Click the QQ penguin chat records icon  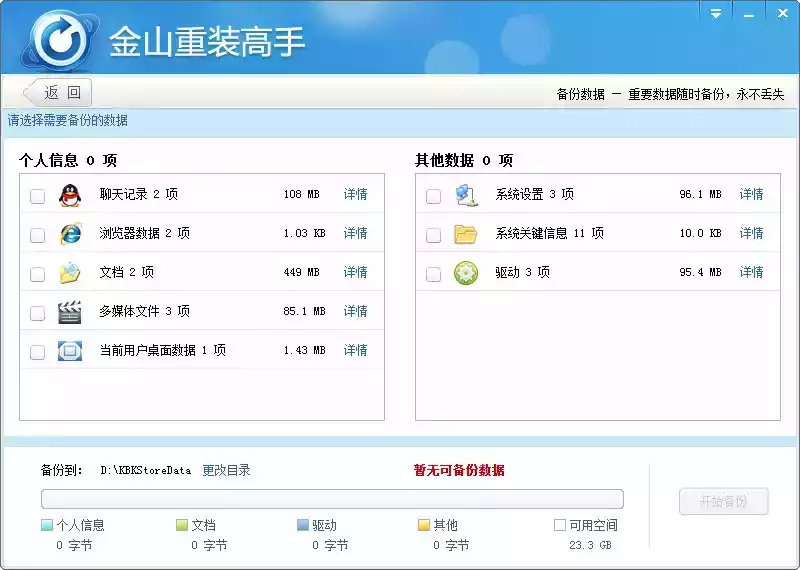(x=70, y=195)
